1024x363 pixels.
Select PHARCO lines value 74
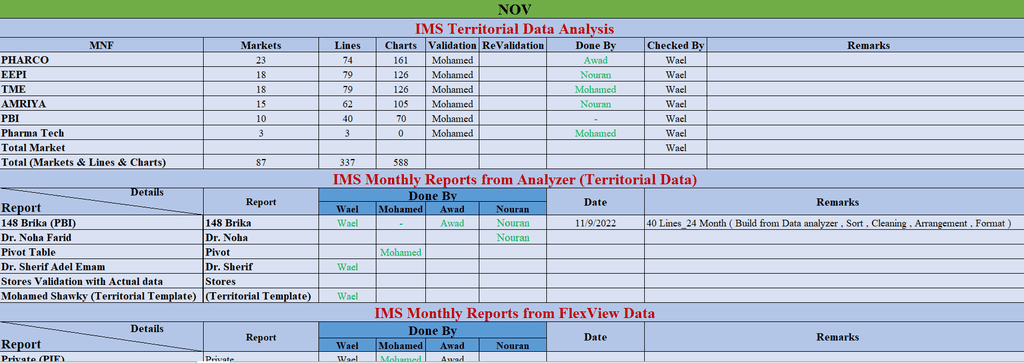[x=347, y=60]
